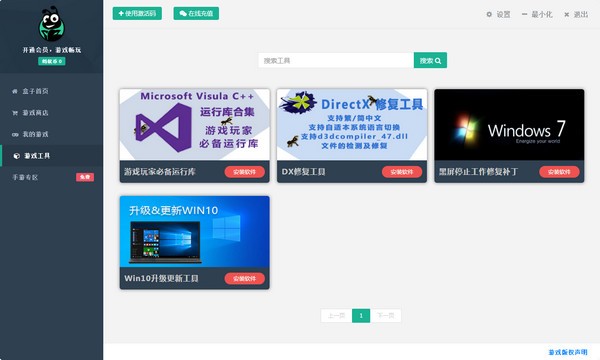This screenshot has width=600, height=360.
Task: Click the red 免费 badge
Action: pyautogui.click(x=85, y=177)
